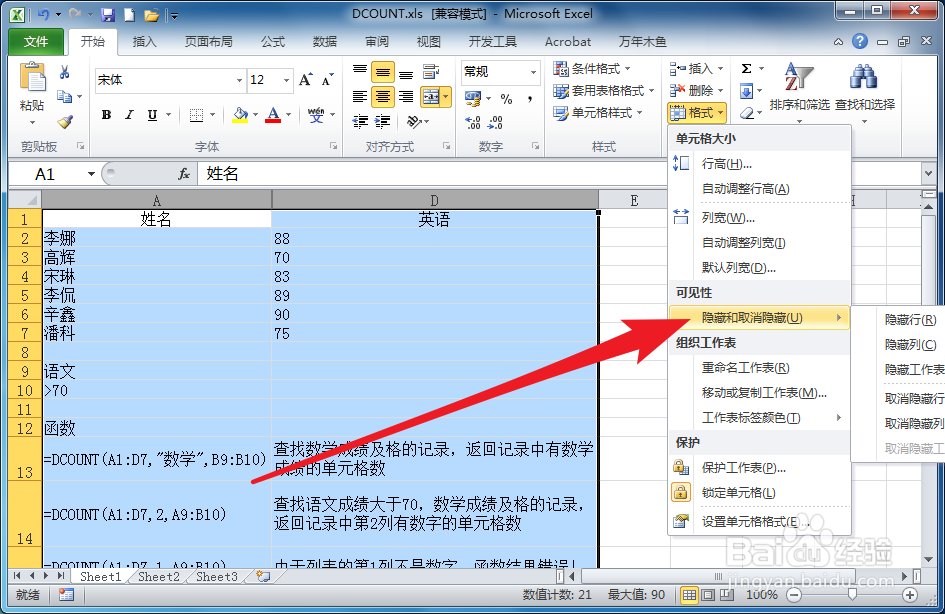Image resolution: width=945 pixels, height=614 pixels.
Task: Click the Save floppy disk icon
Action: pos(107,14)
